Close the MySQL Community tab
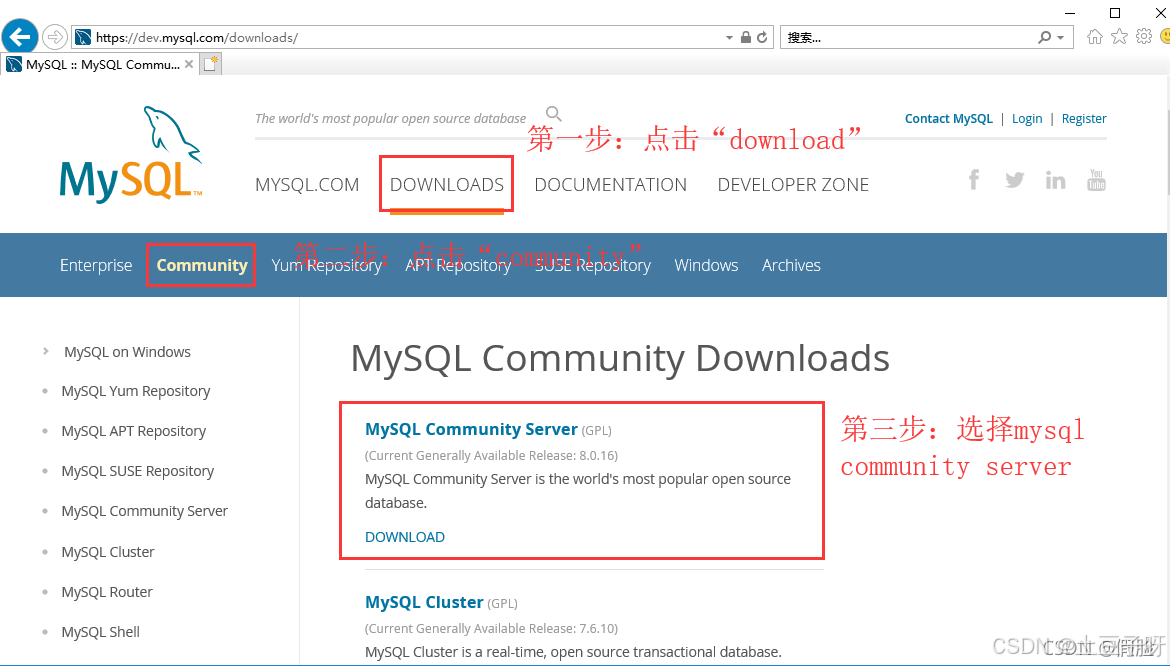1170x666 pixels. [190, 64]
